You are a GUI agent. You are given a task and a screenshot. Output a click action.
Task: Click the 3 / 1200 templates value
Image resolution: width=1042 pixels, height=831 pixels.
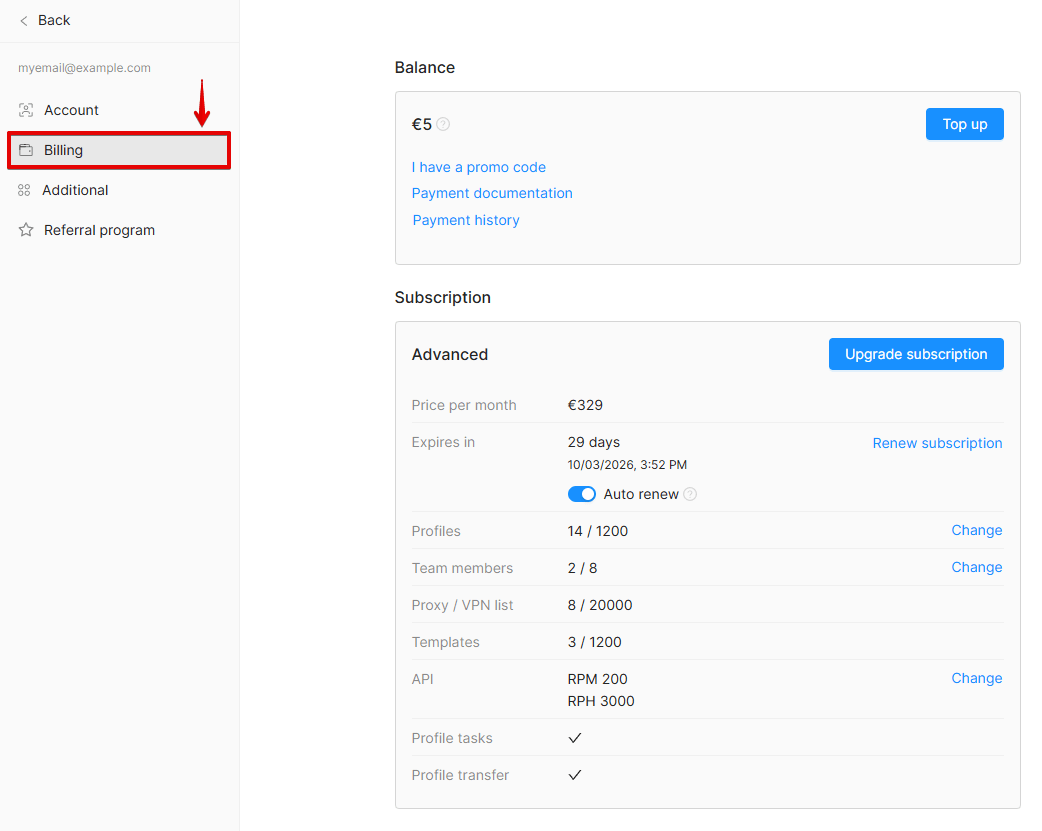[595, 642]
